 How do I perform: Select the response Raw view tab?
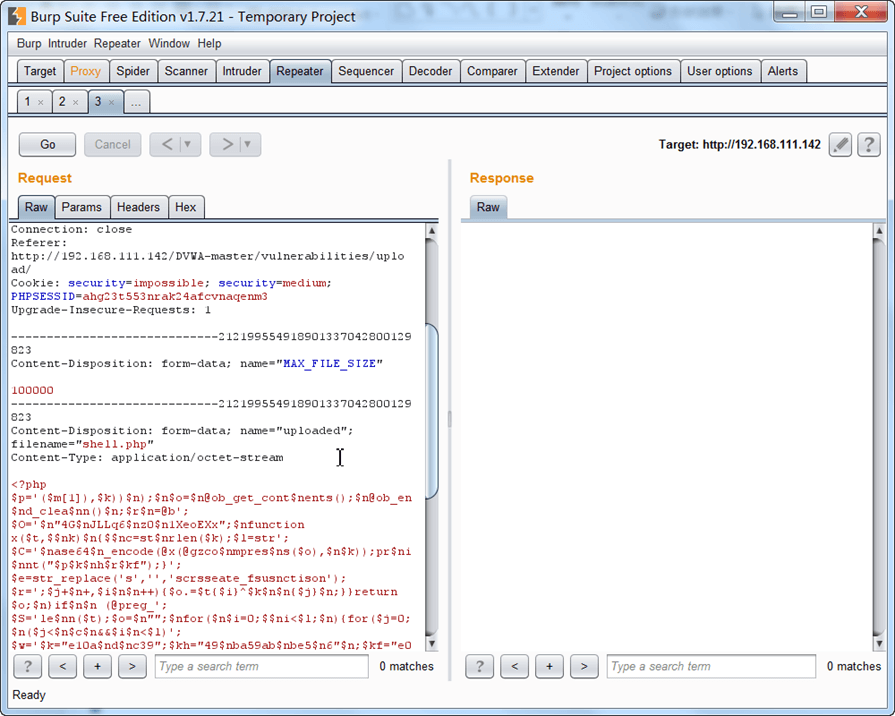click(488, 207)
